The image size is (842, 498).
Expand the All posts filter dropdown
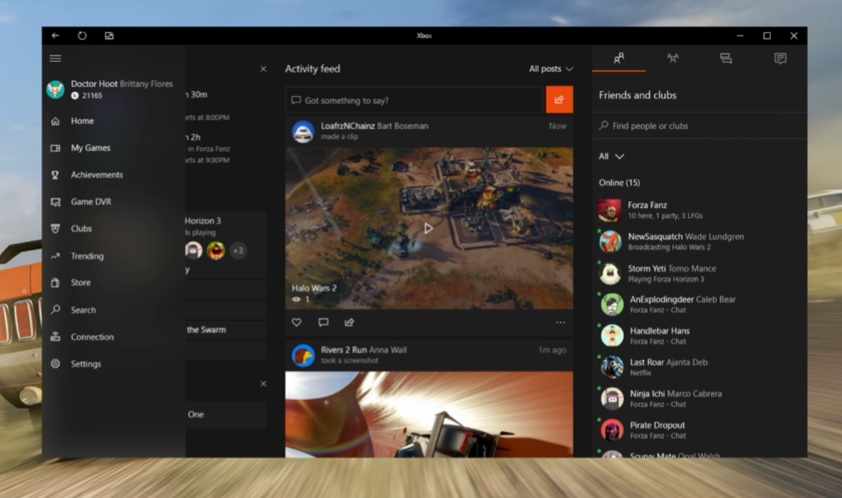click(x=551, y=69)
